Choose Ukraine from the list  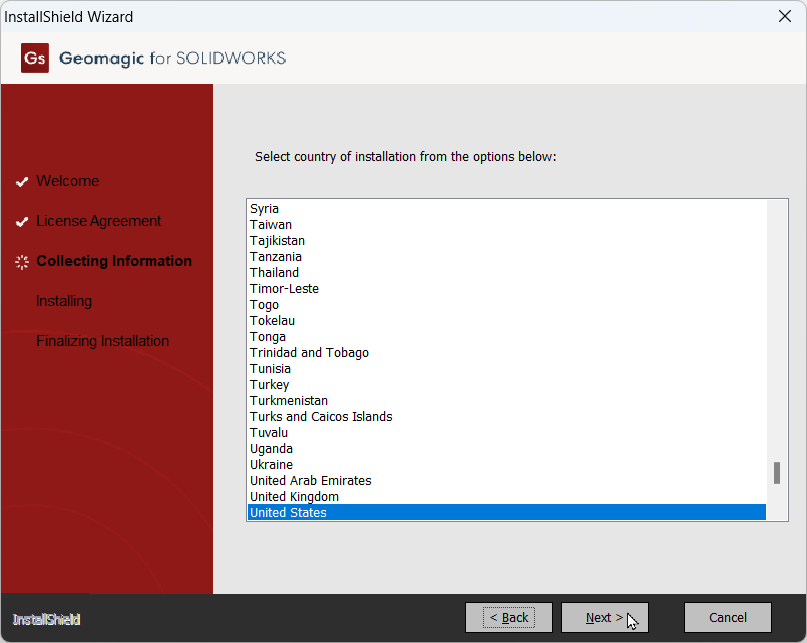506,464
